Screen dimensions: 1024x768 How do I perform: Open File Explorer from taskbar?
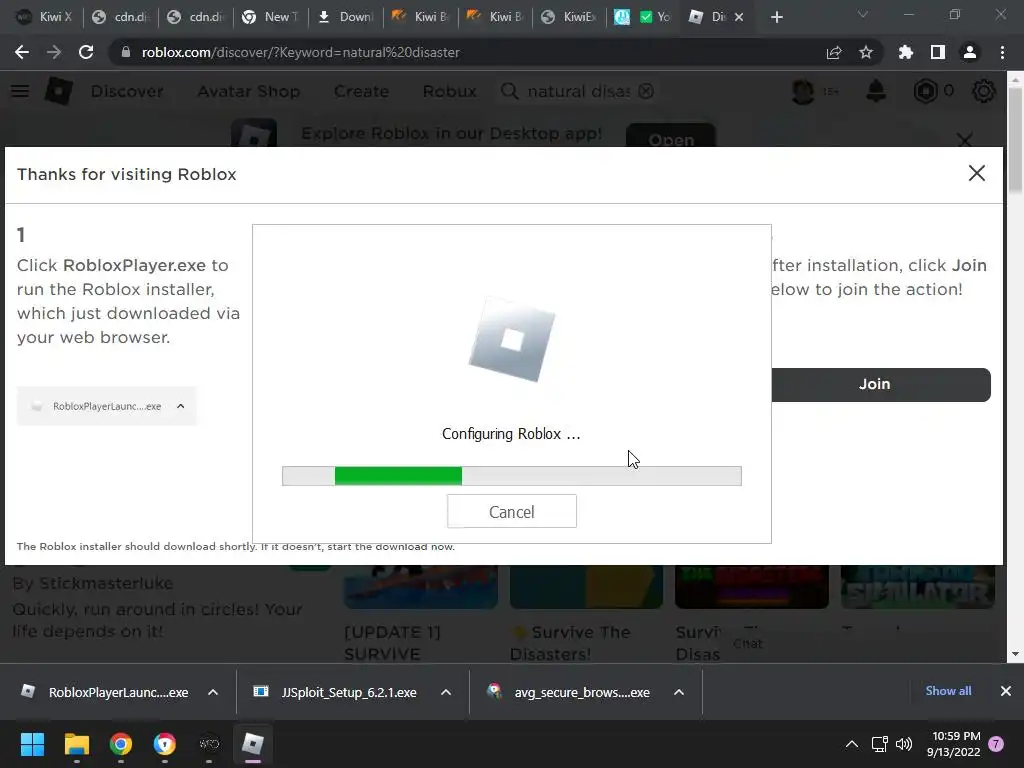point(76,744)
